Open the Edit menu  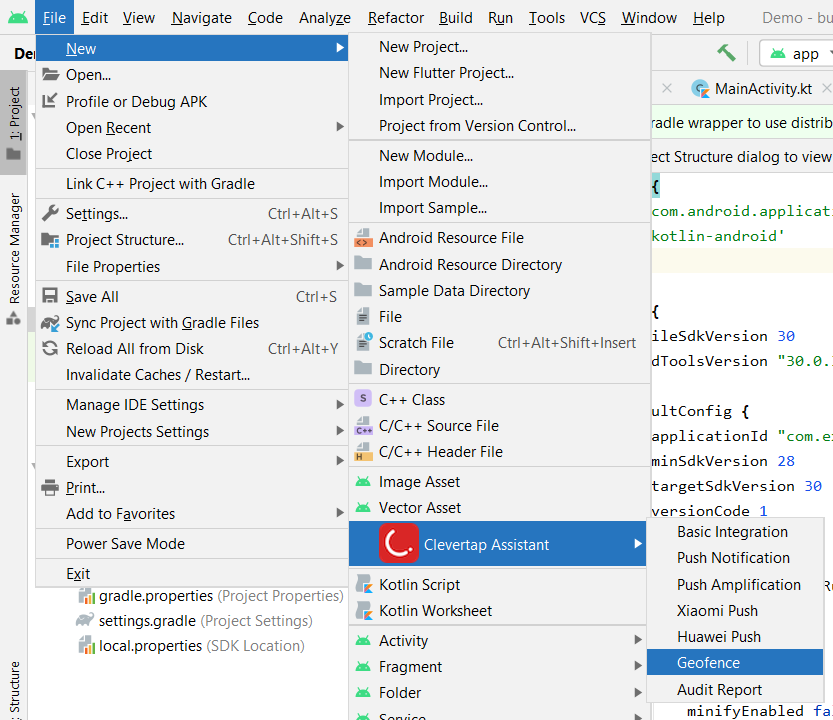[95, 18]
